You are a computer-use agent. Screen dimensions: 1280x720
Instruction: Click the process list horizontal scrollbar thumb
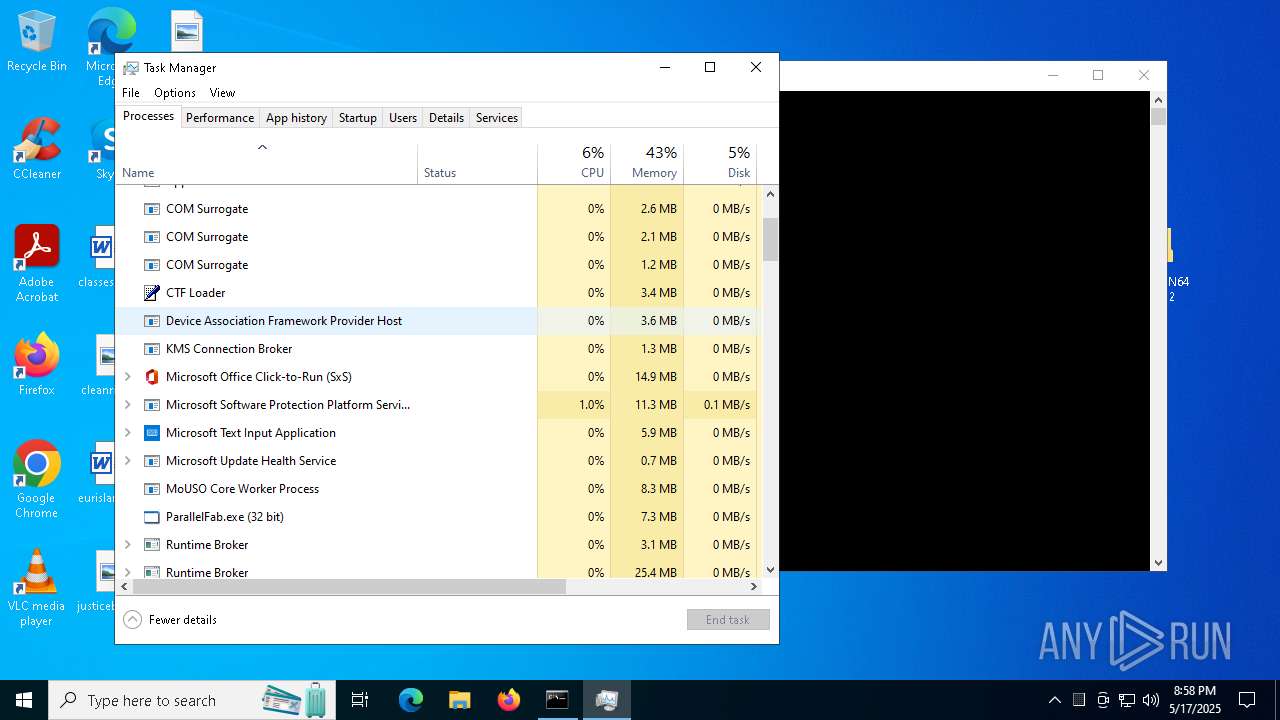coord(349,587)
